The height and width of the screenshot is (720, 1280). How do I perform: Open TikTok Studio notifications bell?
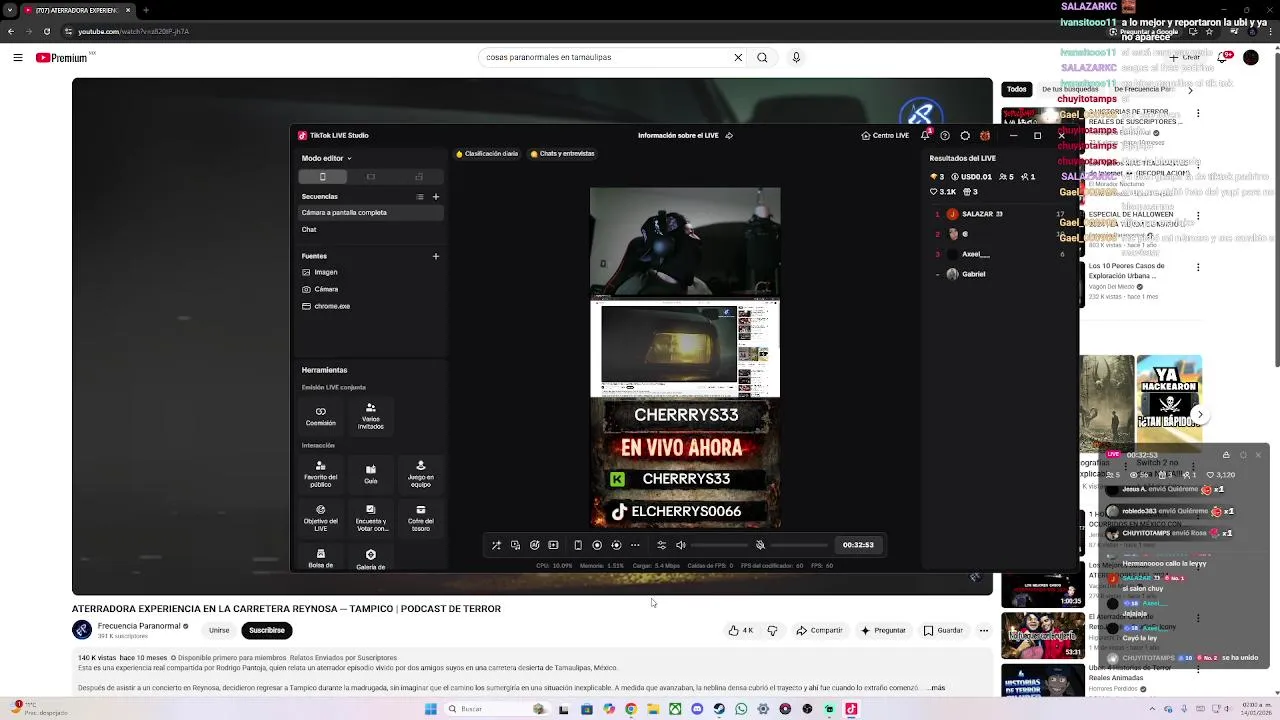925,136
